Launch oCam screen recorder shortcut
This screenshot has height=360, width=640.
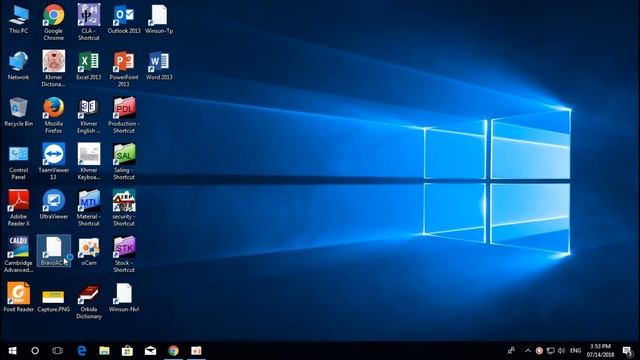(x=89, y=251)
